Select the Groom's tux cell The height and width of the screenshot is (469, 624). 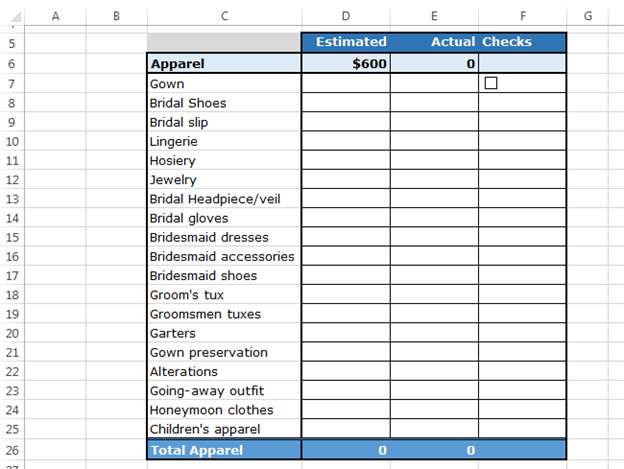coord(224,294)
